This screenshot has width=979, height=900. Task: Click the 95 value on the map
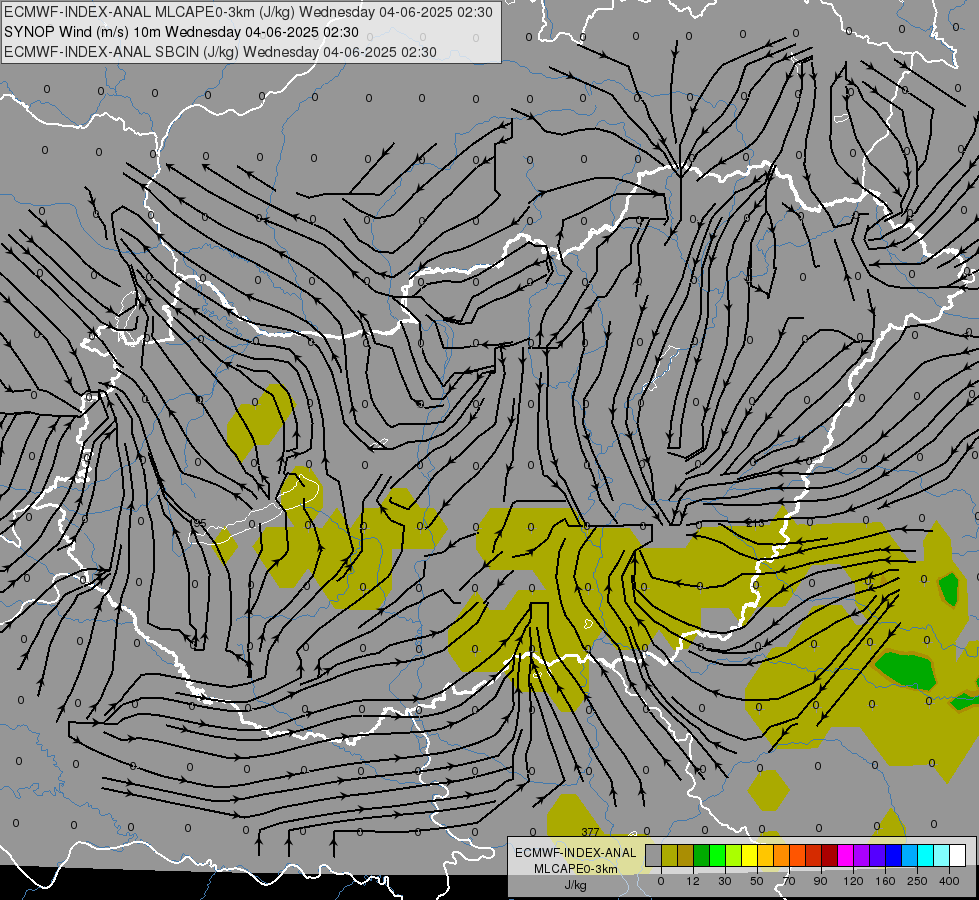pyautogui.click(x=200, y=523)
